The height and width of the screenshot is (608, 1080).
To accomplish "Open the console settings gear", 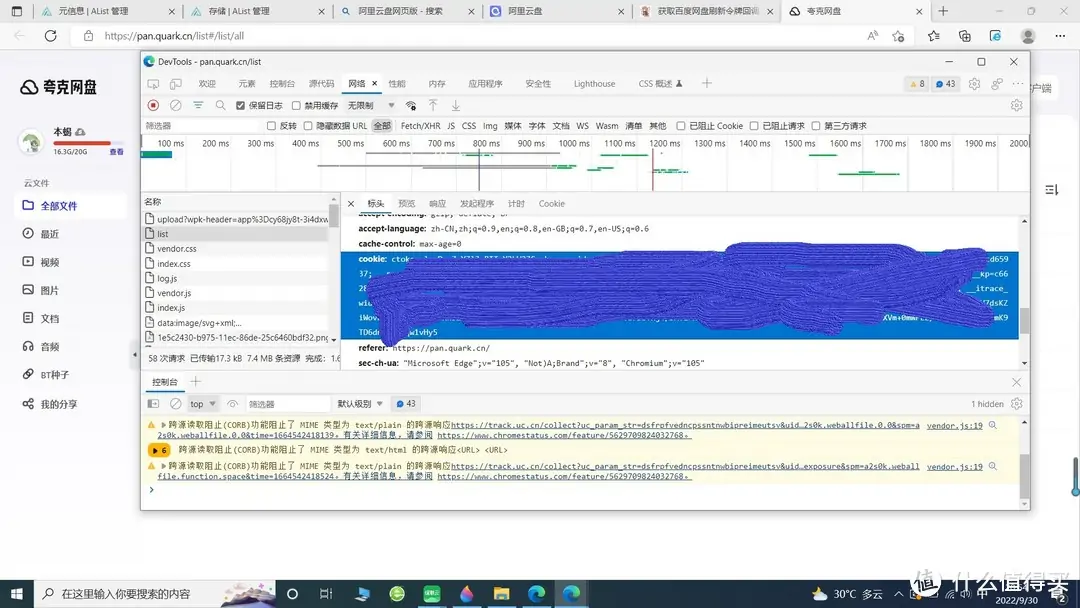I will click(x=1016, y=403).
